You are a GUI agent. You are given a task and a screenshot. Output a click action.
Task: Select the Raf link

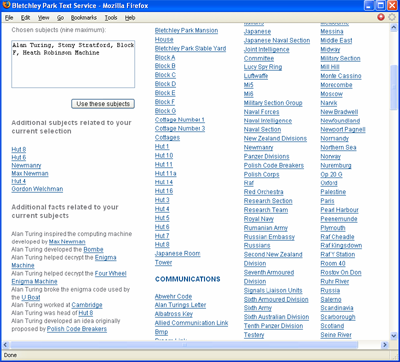click(x=249, y=183)
